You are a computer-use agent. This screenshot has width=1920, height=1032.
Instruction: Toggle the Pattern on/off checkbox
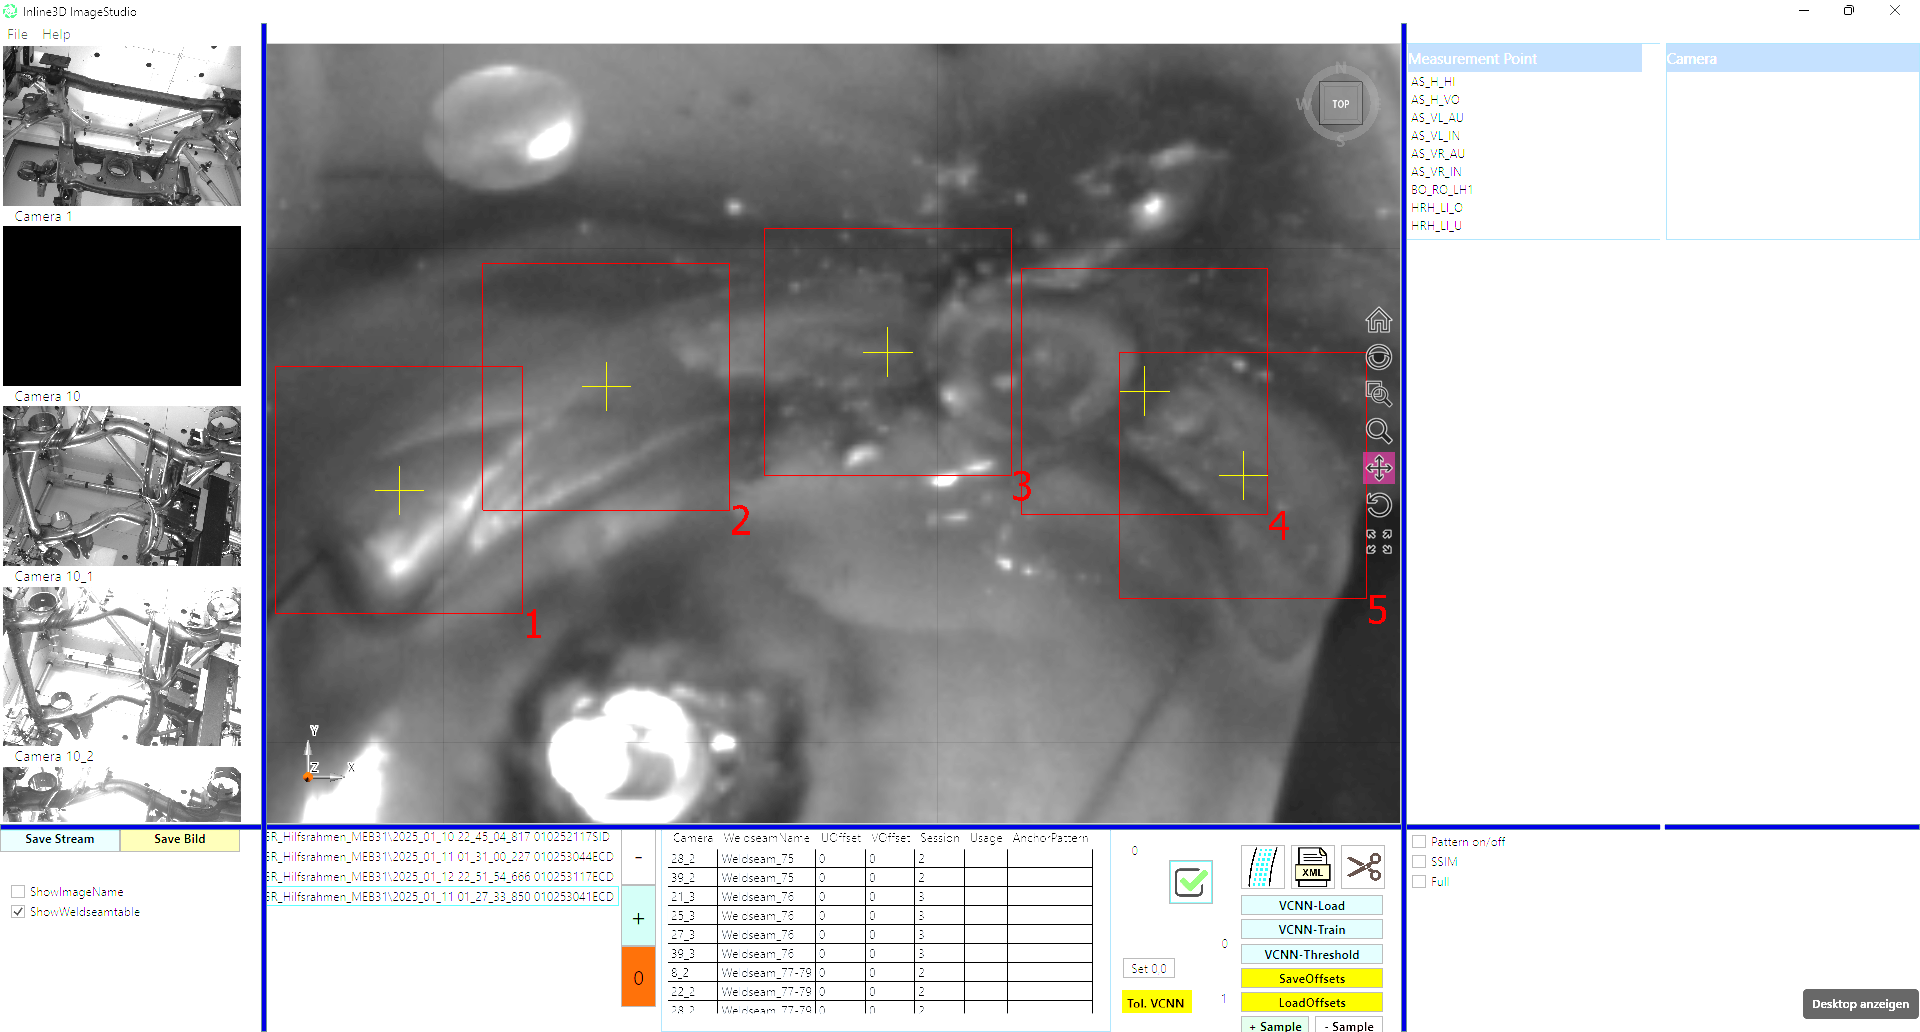point(1419,842)
